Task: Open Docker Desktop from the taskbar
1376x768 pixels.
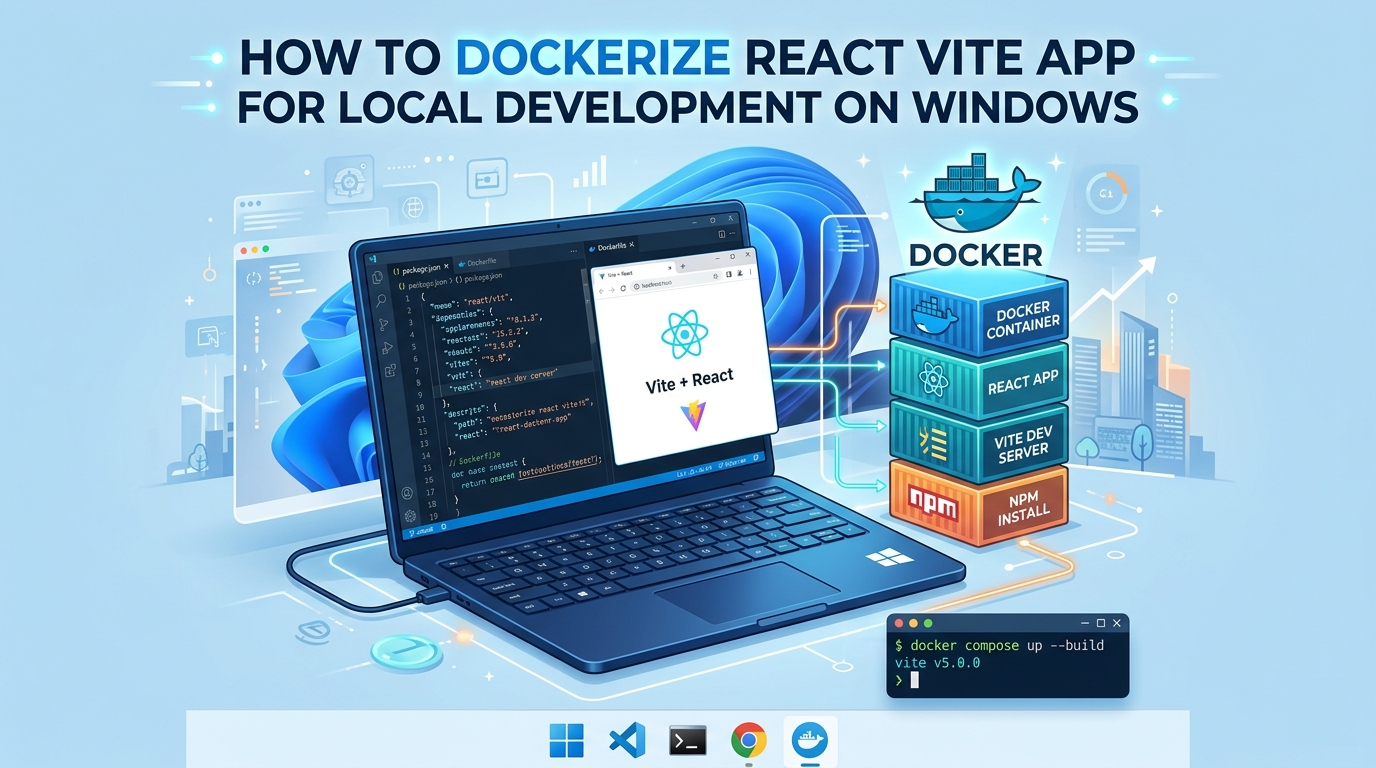Action: [x=810, y=741]
